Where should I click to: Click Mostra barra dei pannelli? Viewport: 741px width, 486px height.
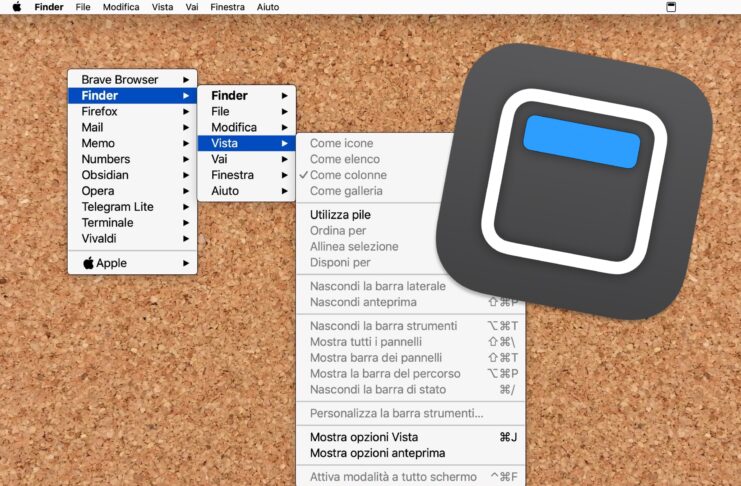[410, 358]
